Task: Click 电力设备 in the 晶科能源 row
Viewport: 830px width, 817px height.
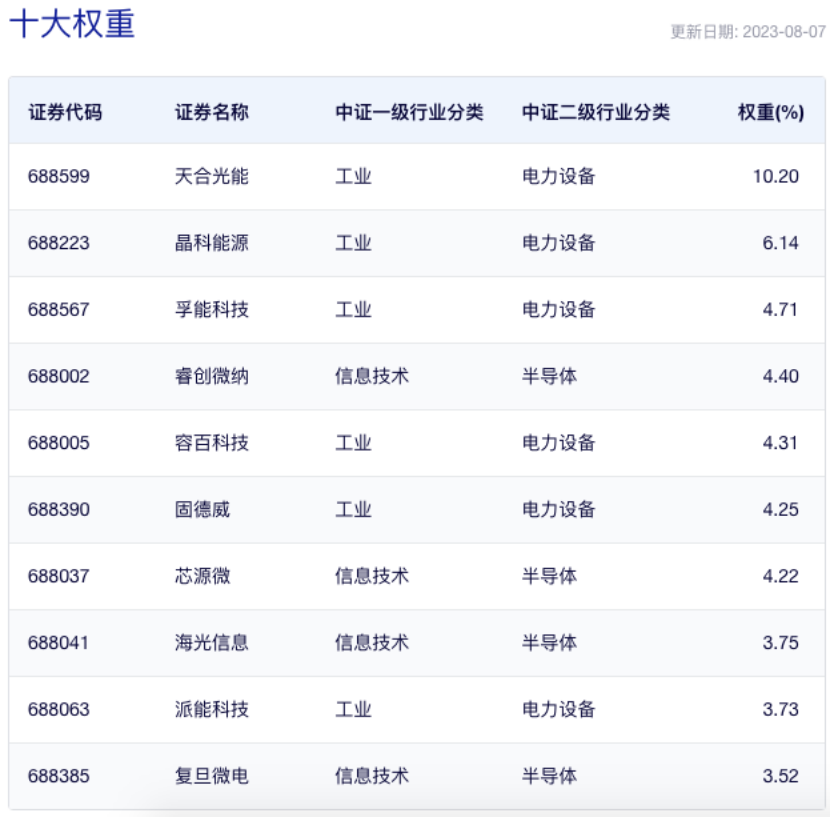Action: tap(559, 243)
